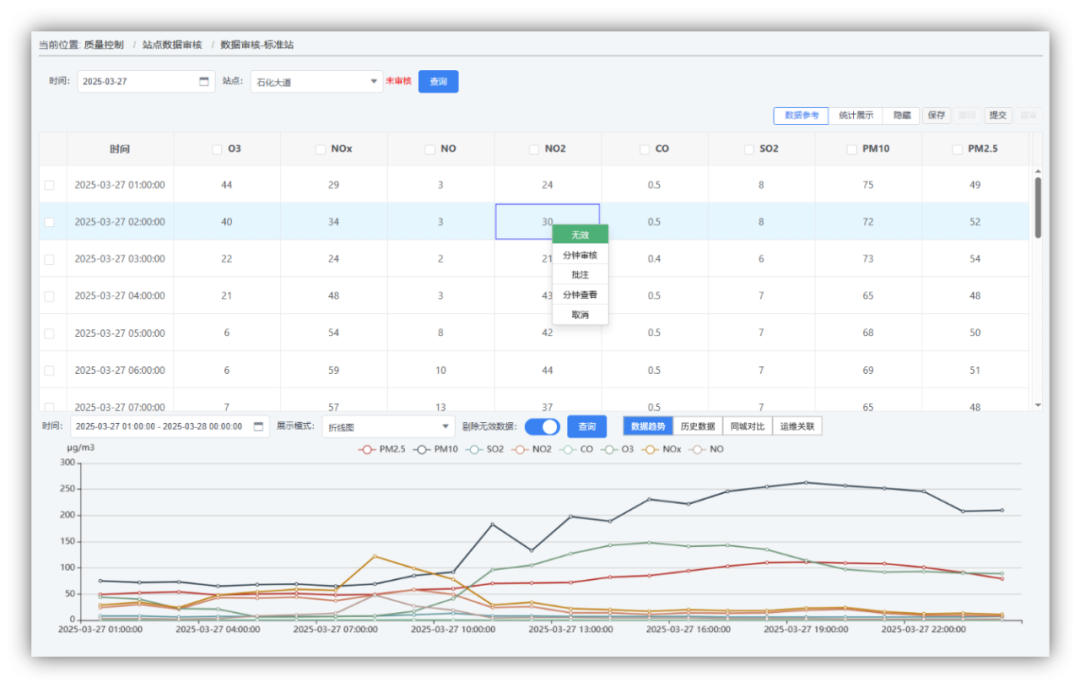The width and height of the screenshot is (1080, 688).
Task: Select the 03:00:00 row checkbox
Action: tap(50, 260)
